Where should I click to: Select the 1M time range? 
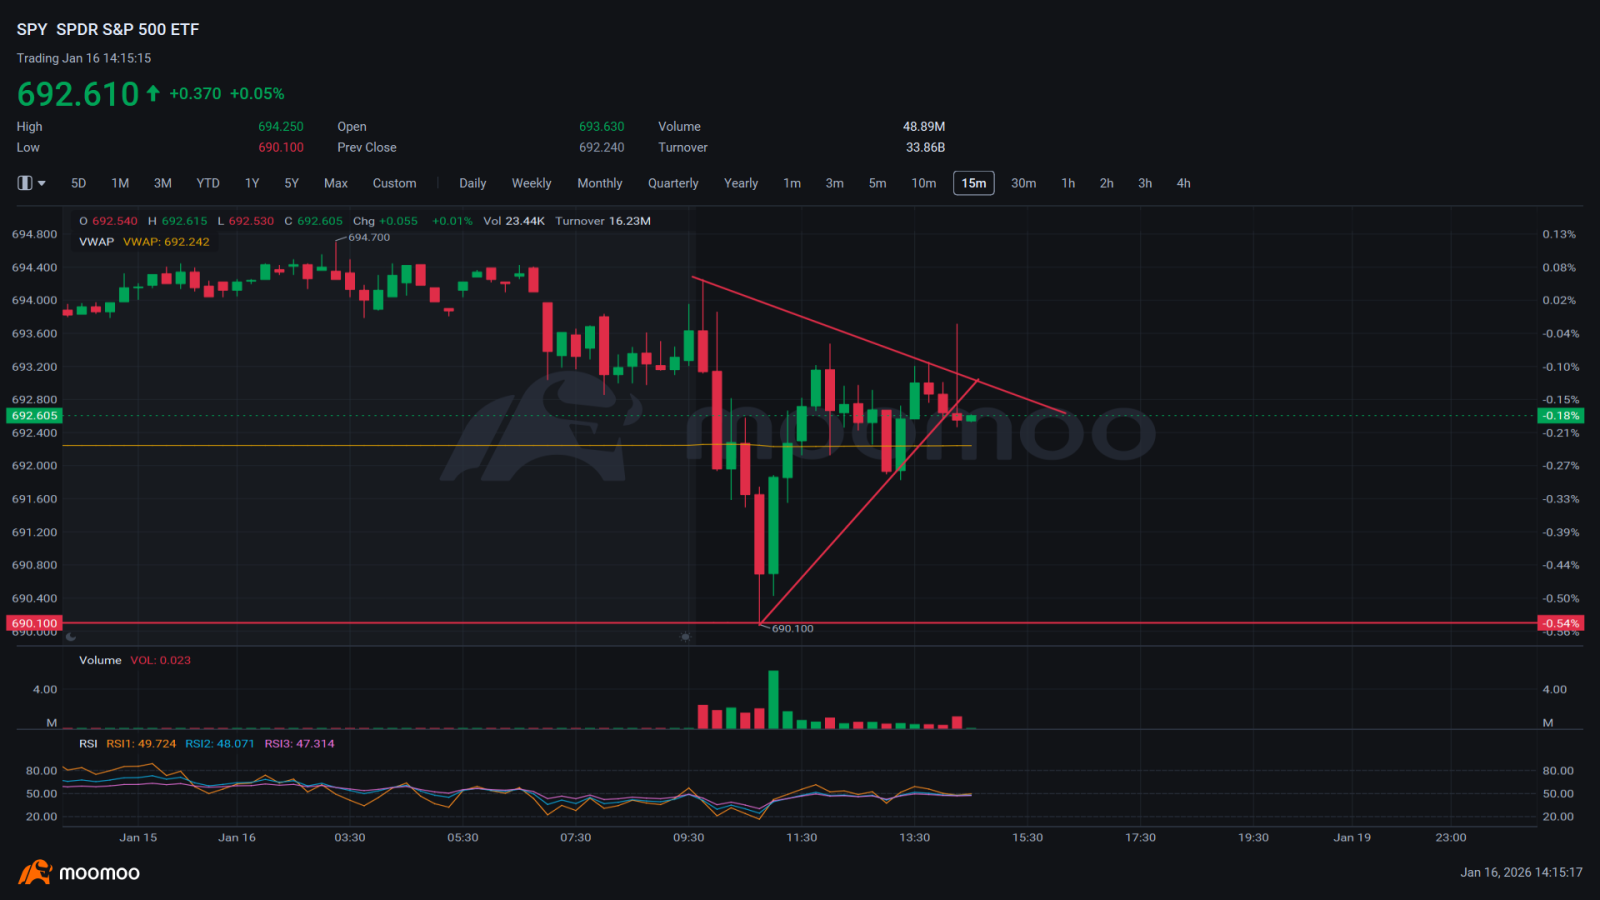click(x=120, y=183)
